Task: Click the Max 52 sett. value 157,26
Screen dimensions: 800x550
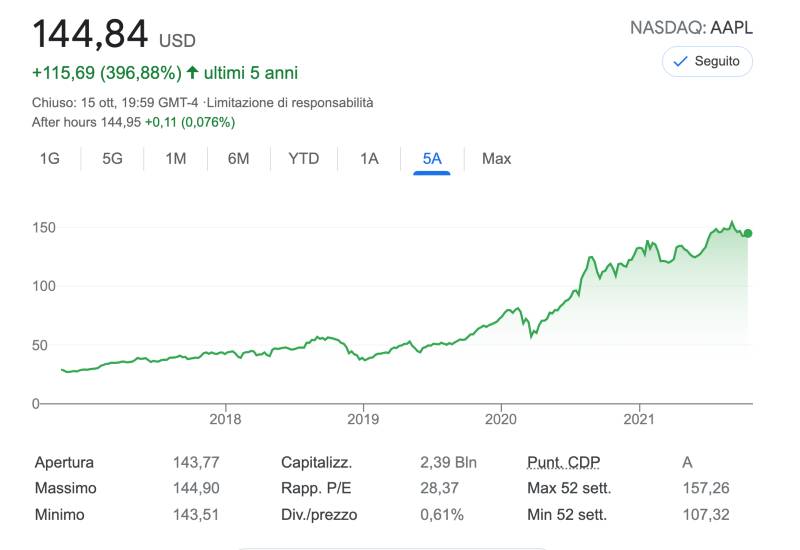Action: coord(706,488)
